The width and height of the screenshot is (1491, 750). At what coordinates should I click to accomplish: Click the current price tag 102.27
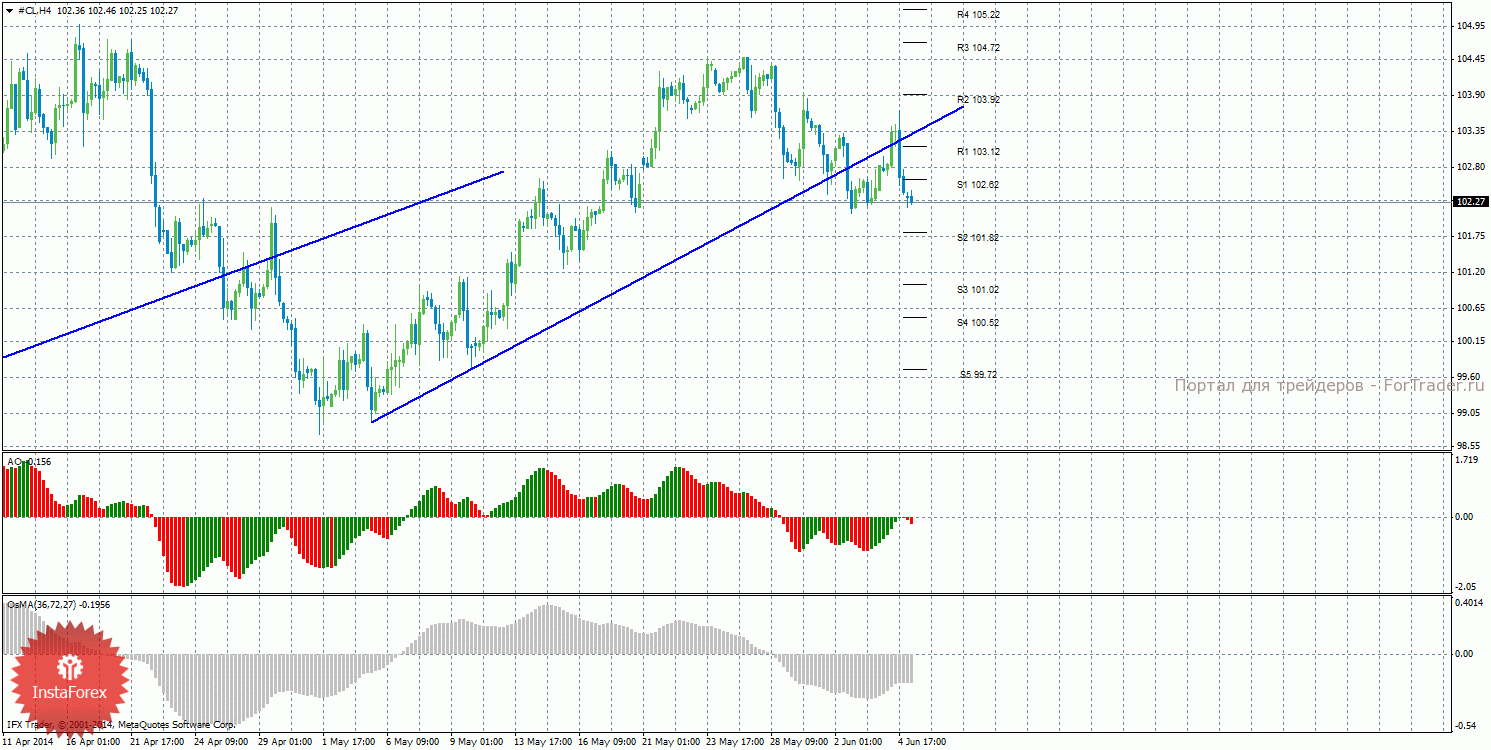(x=1469, y=202)
